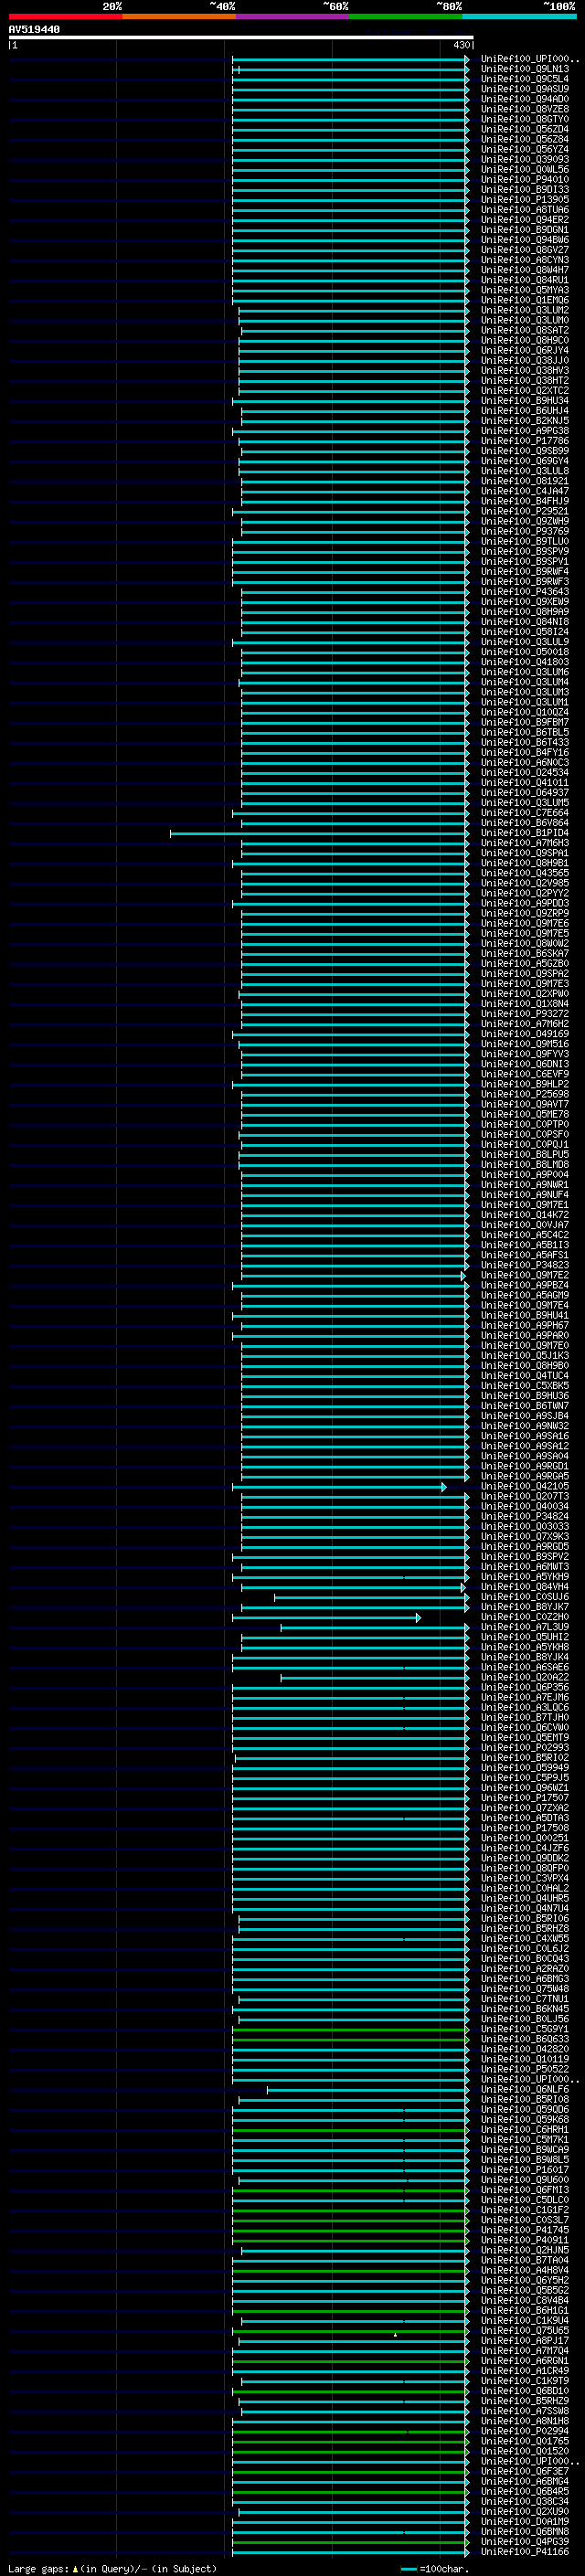585x2576 pixels.
Task: Open hit UniRef100_Q40034
Action: coord(525,1506)
